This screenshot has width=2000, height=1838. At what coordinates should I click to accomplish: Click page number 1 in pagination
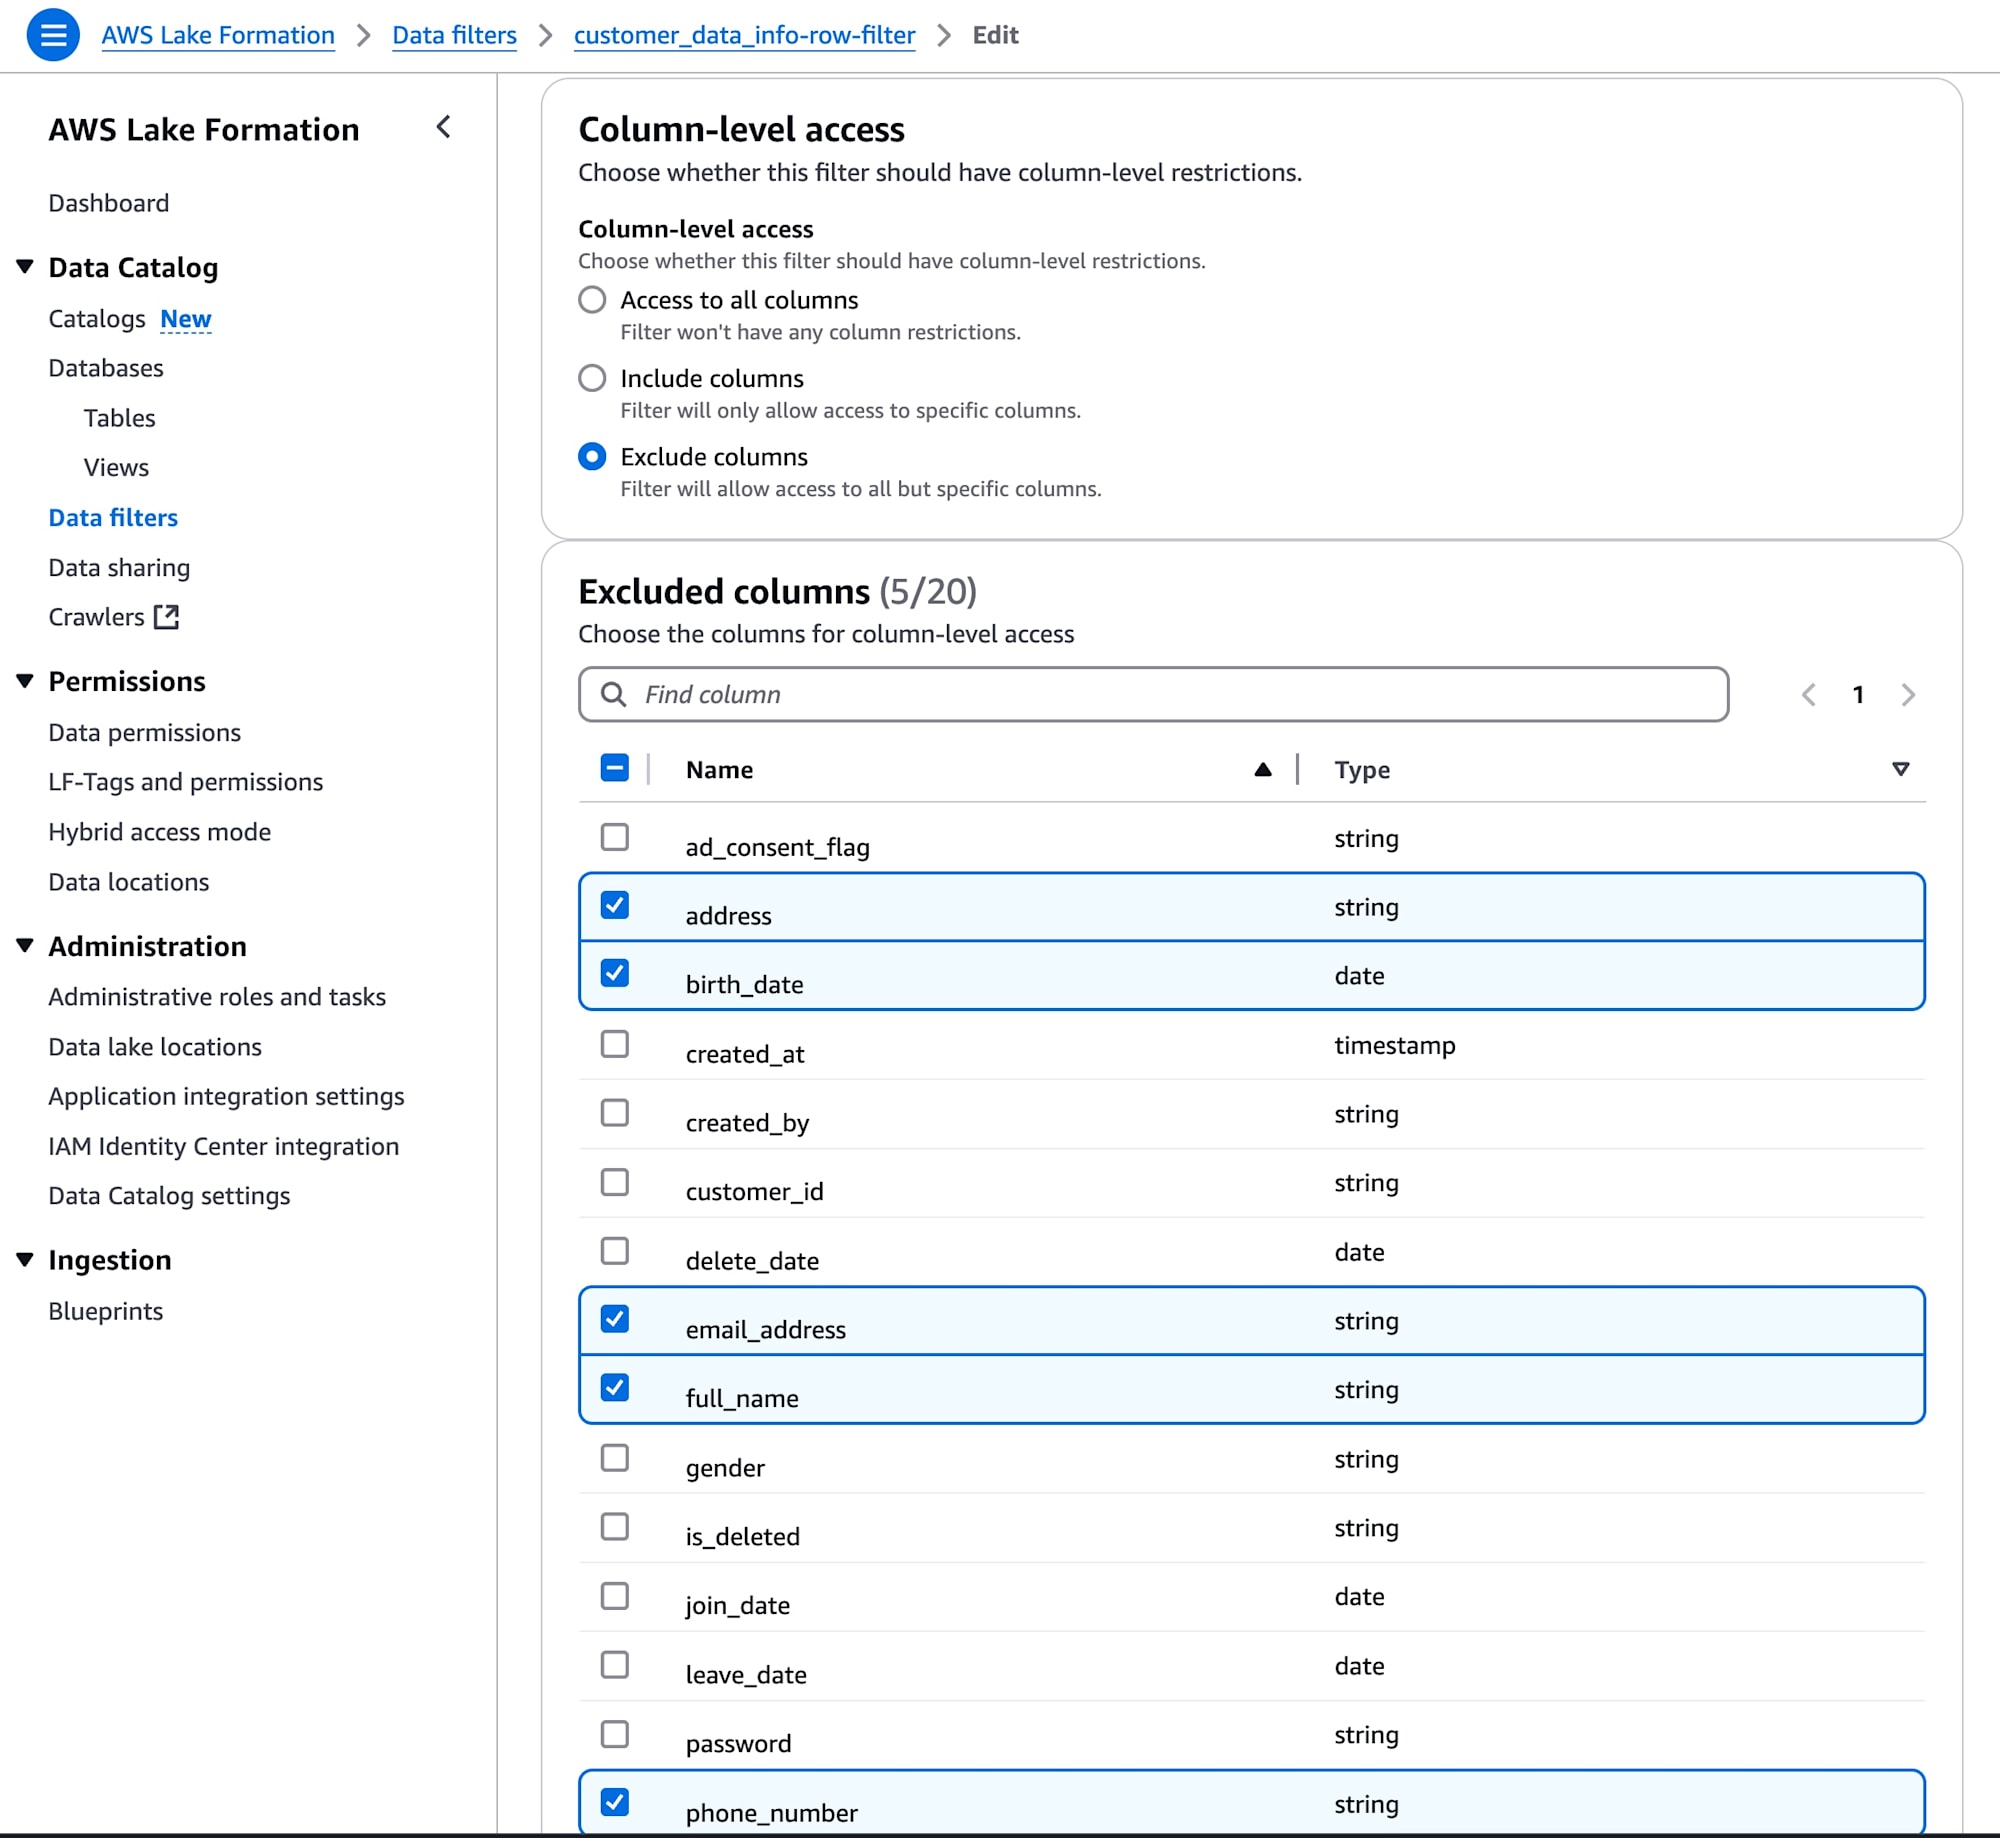[x=1858, y=694]
